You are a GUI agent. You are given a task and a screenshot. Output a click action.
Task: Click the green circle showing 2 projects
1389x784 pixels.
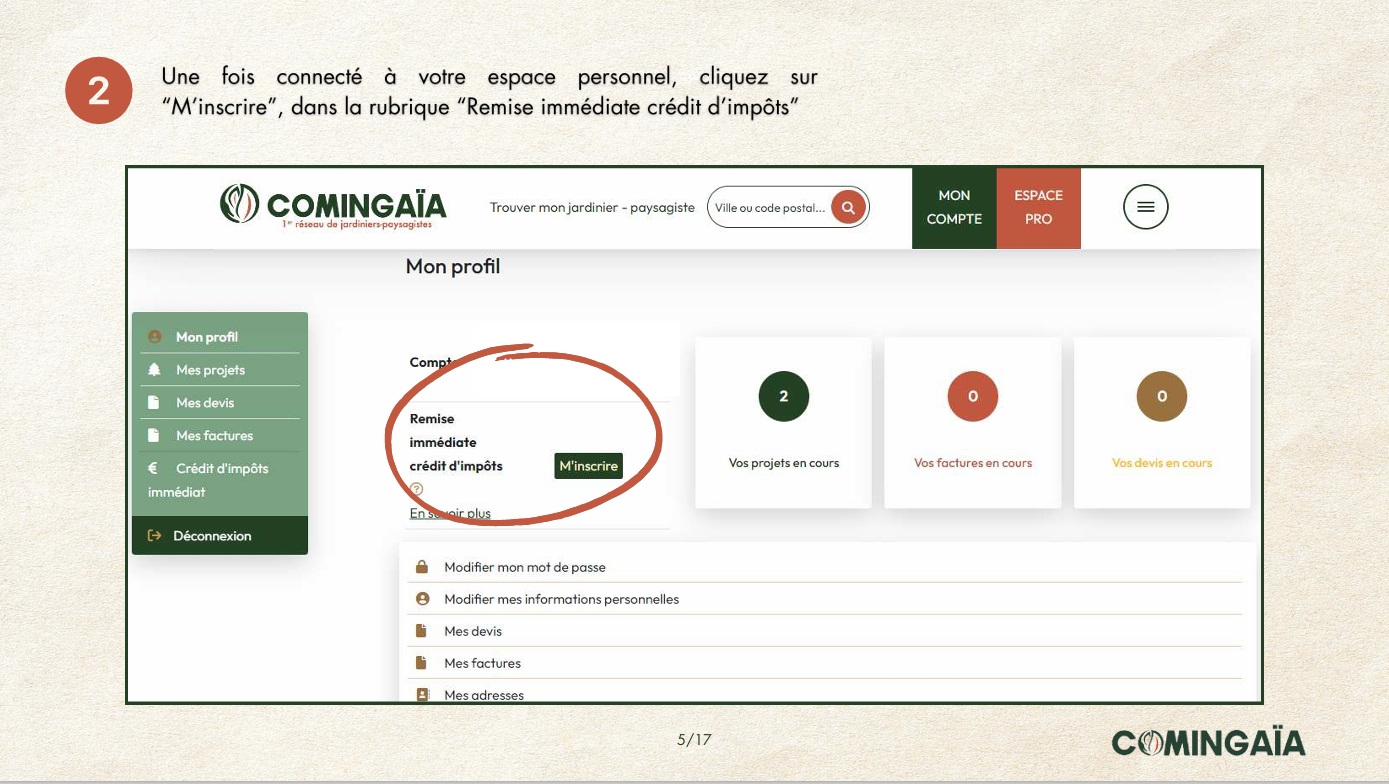[783, 396]
